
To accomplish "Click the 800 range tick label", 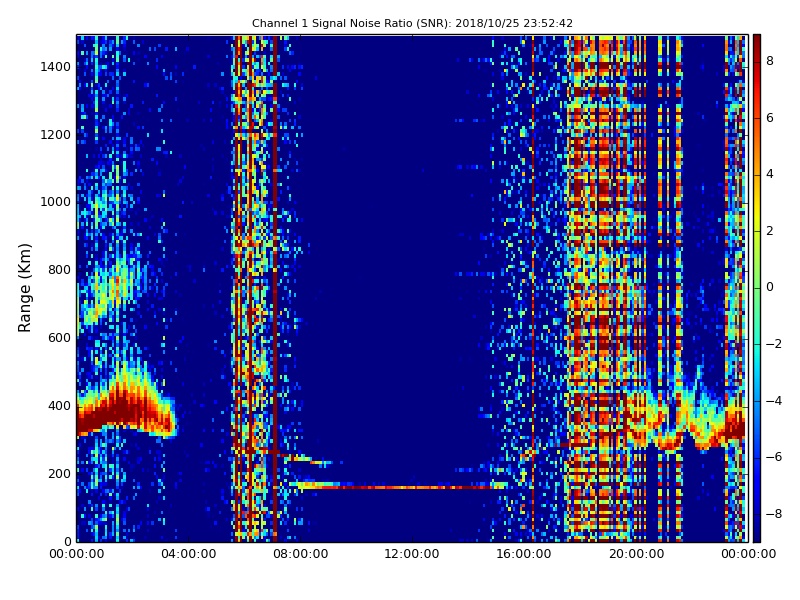I will click(59, 269).
